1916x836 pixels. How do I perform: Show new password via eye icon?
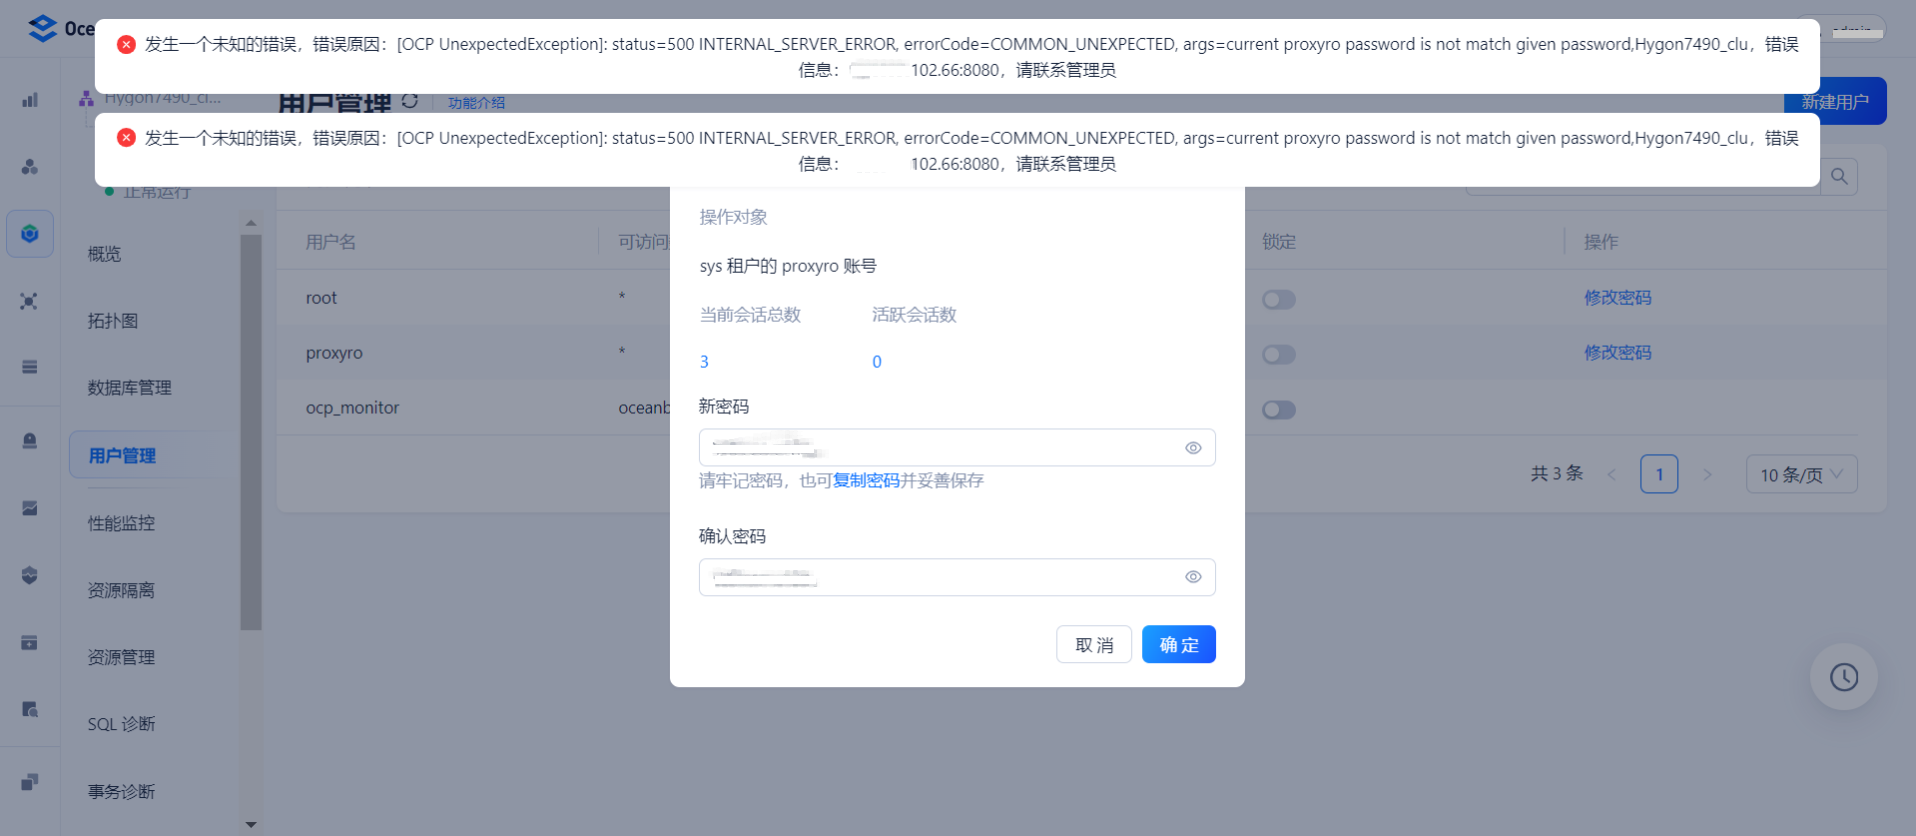[1193, 448]
